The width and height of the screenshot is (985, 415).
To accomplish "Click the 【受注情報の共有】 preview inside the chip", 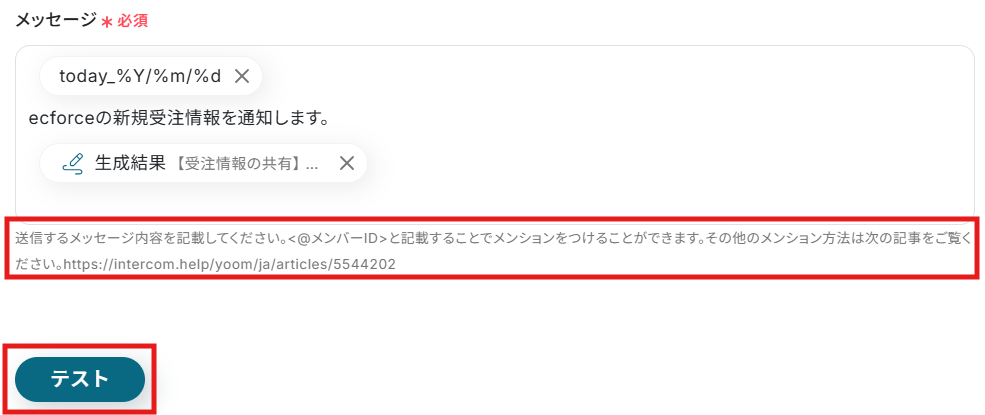I will (238, 164).
